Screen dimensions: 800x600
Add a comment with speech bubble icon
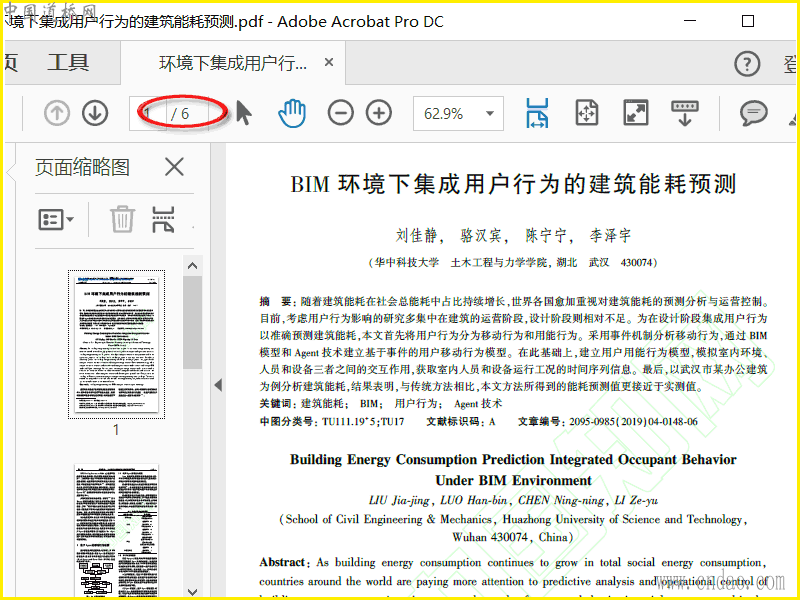(754, 113)
